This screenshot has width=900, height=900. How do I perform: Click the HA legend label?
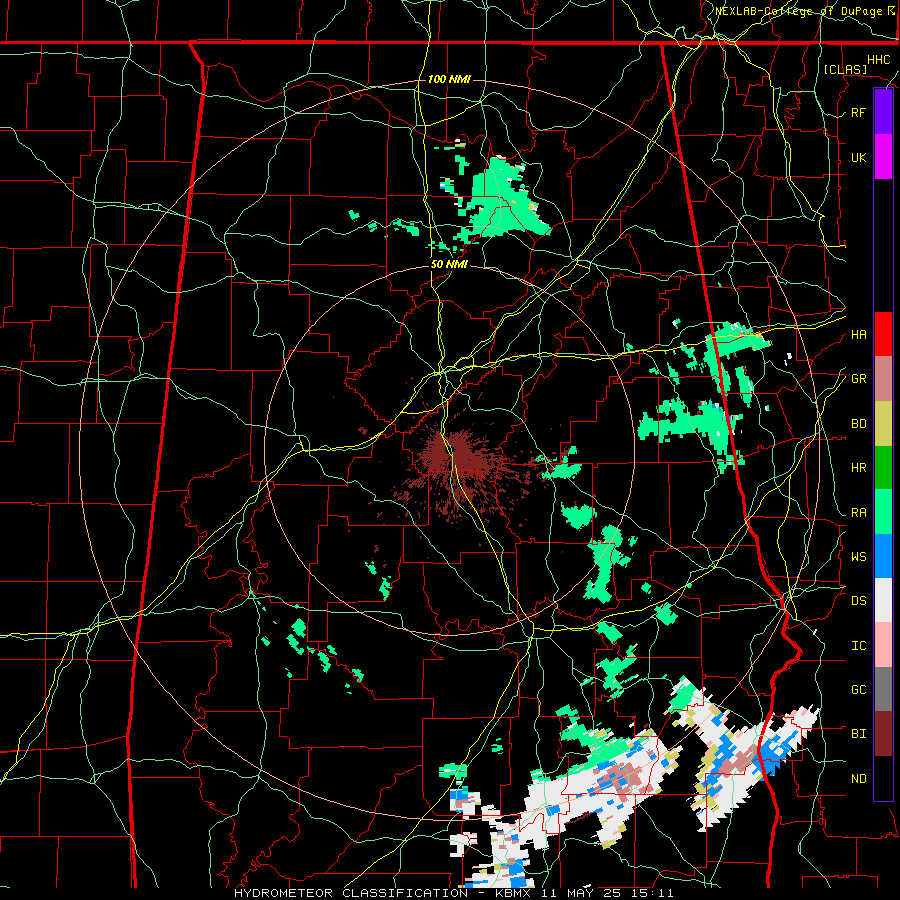(x=858, y=335)
